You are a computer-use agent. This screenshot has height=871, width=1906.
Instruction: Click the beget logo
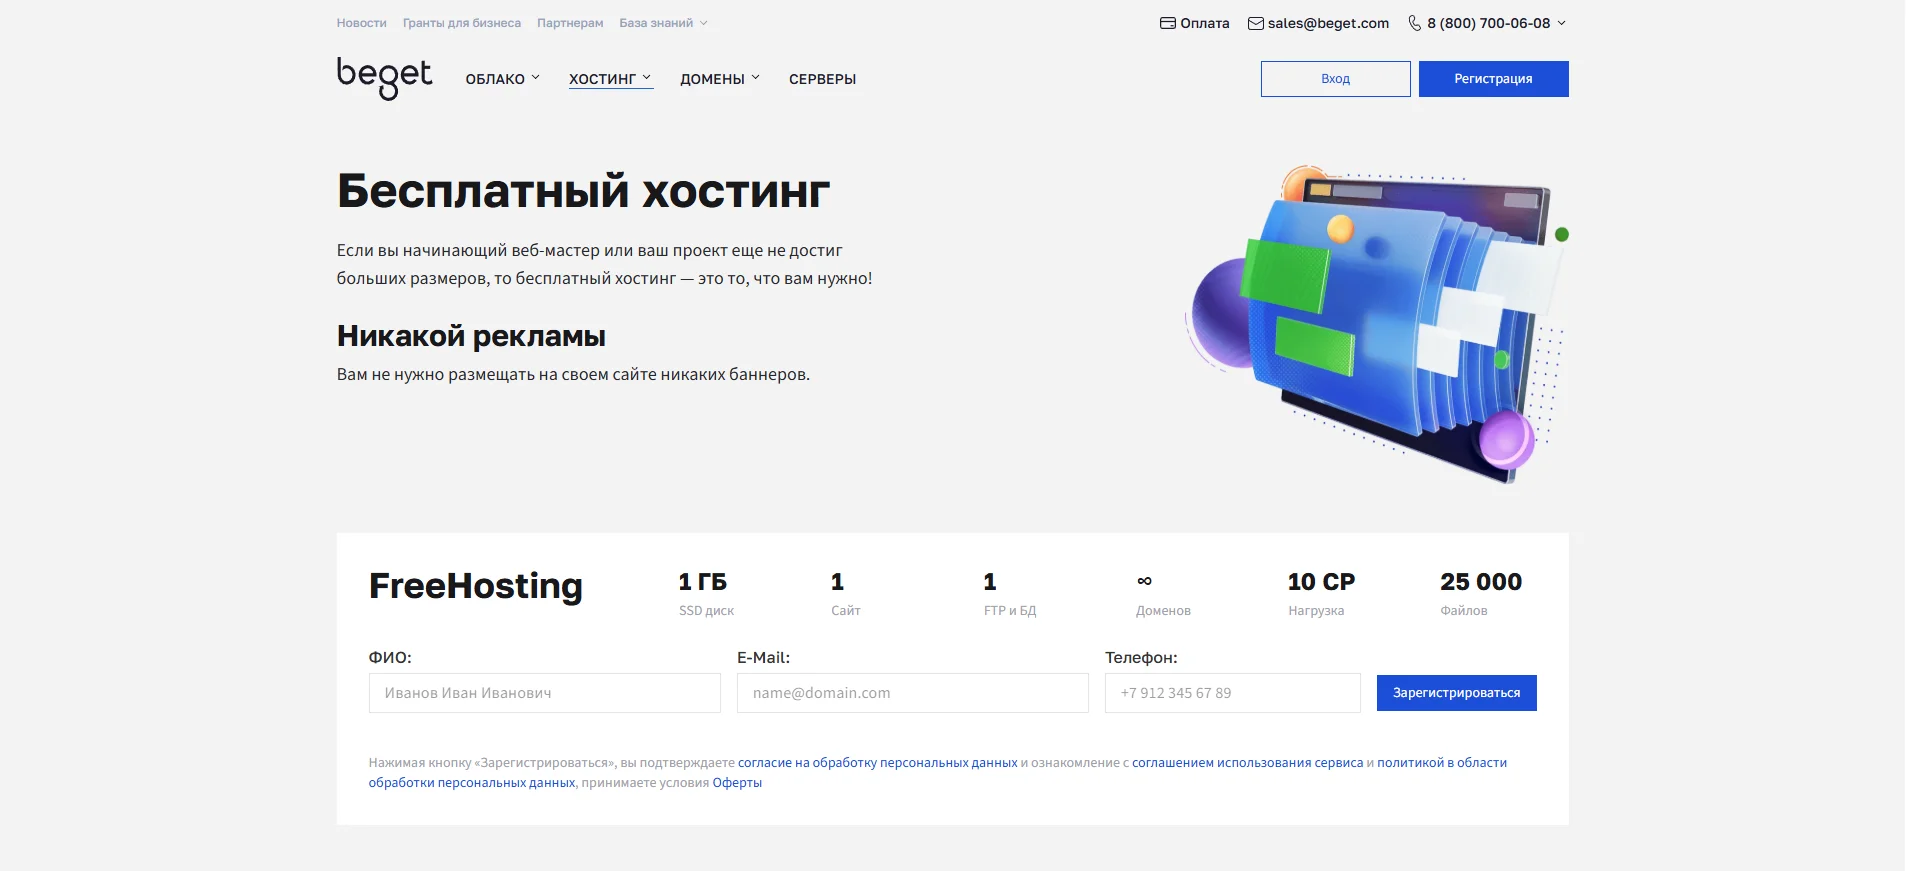point(384,78)
